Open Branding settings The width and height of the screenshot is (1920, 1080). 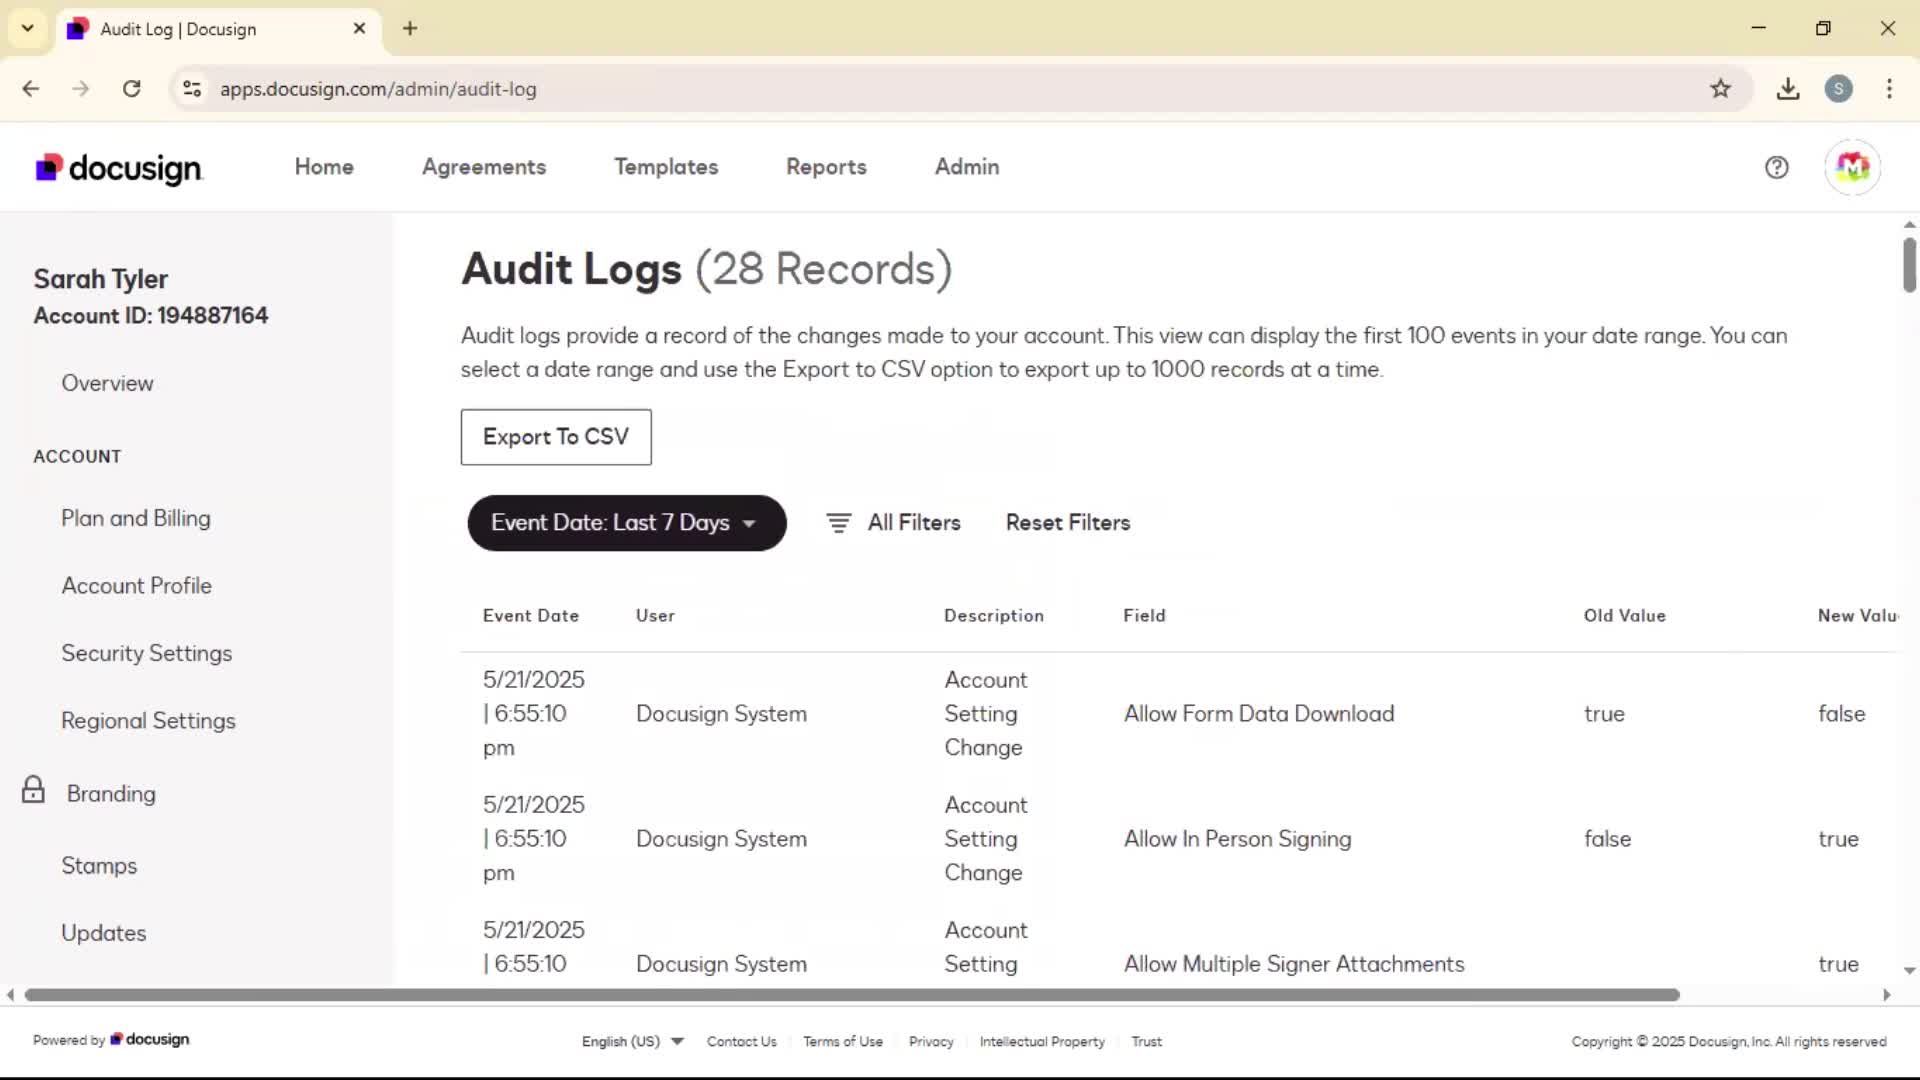coord(111,793)
